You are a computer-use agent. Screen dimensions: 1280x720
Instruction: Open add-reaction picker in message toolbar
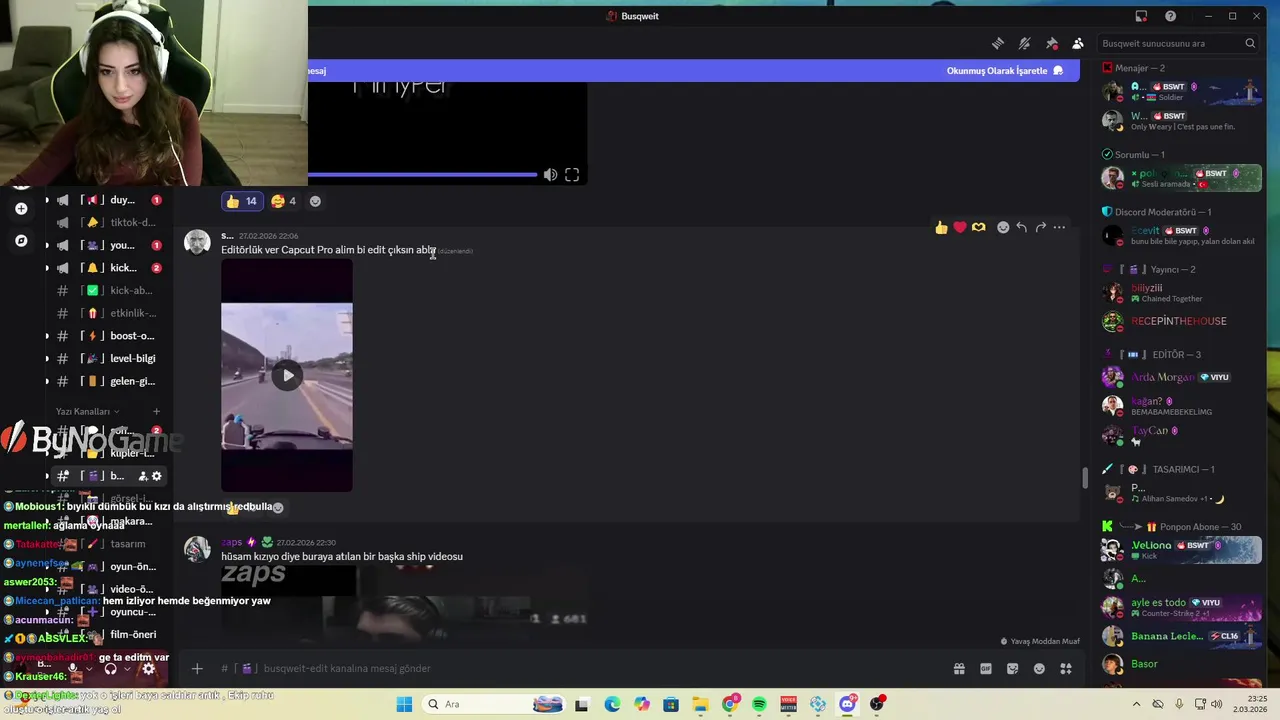pos(1003,228)
